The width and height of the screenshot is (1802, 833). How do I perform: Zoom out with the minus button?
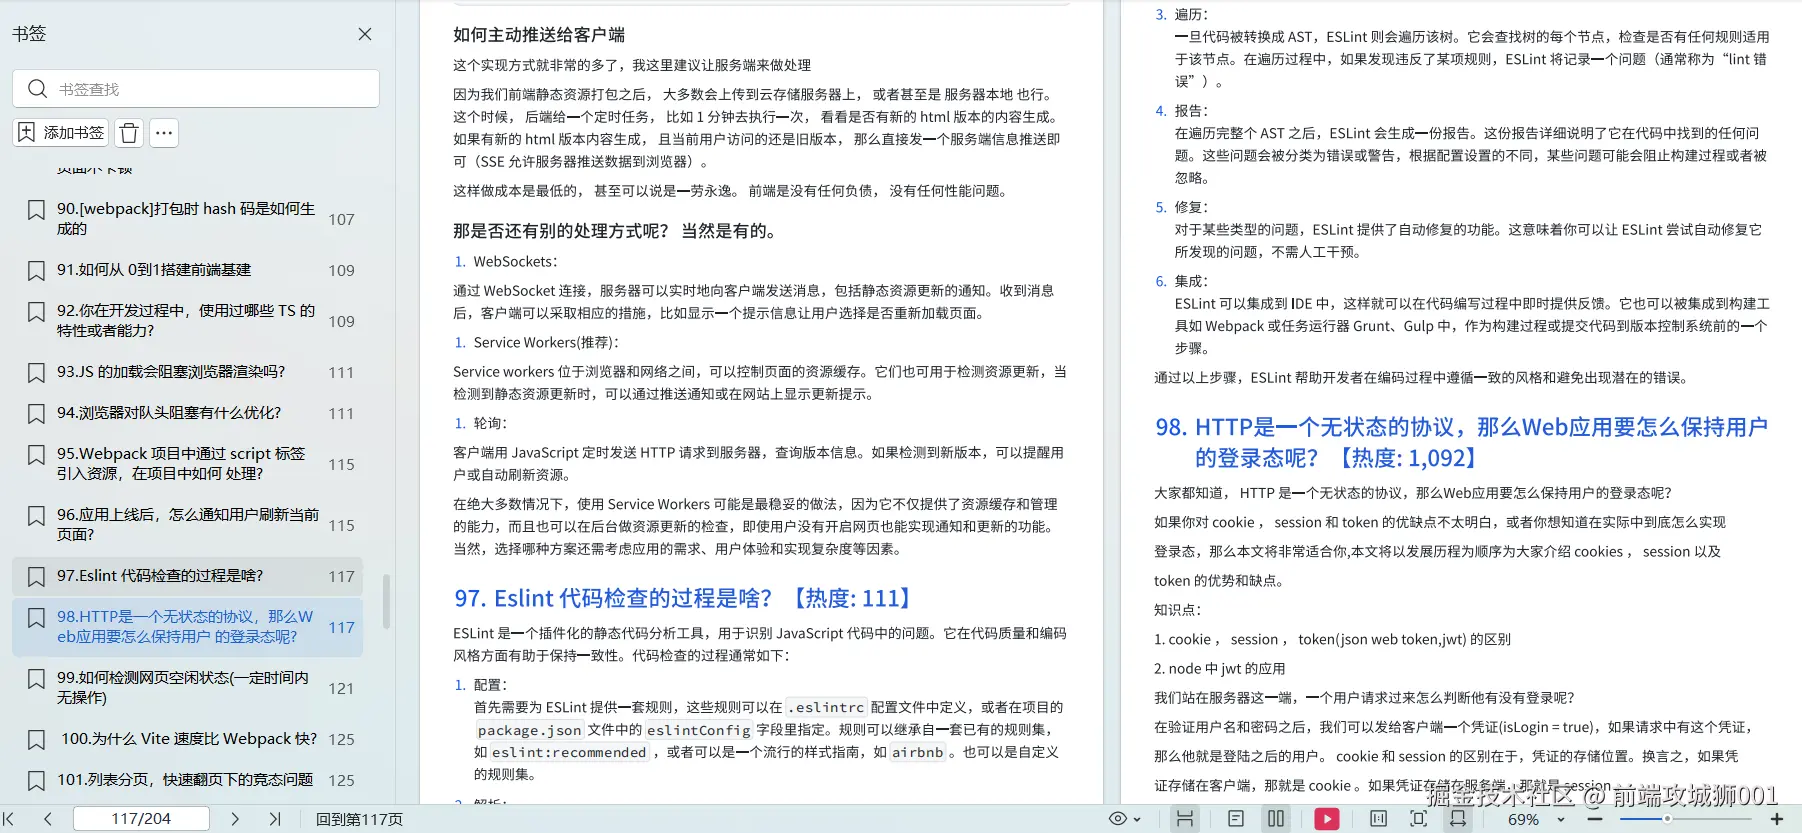click(x=1595, y=819)
